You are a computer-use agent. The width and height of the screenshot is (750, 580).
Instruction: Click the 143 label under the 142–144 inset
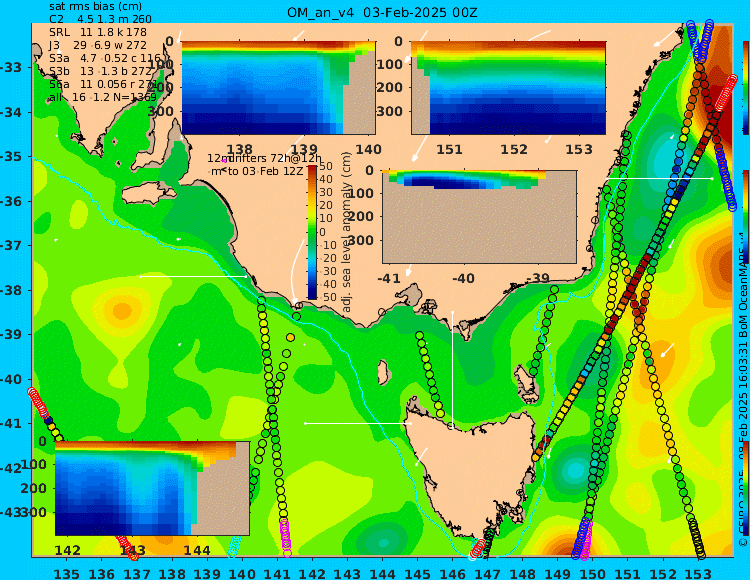tap(132, 550)
